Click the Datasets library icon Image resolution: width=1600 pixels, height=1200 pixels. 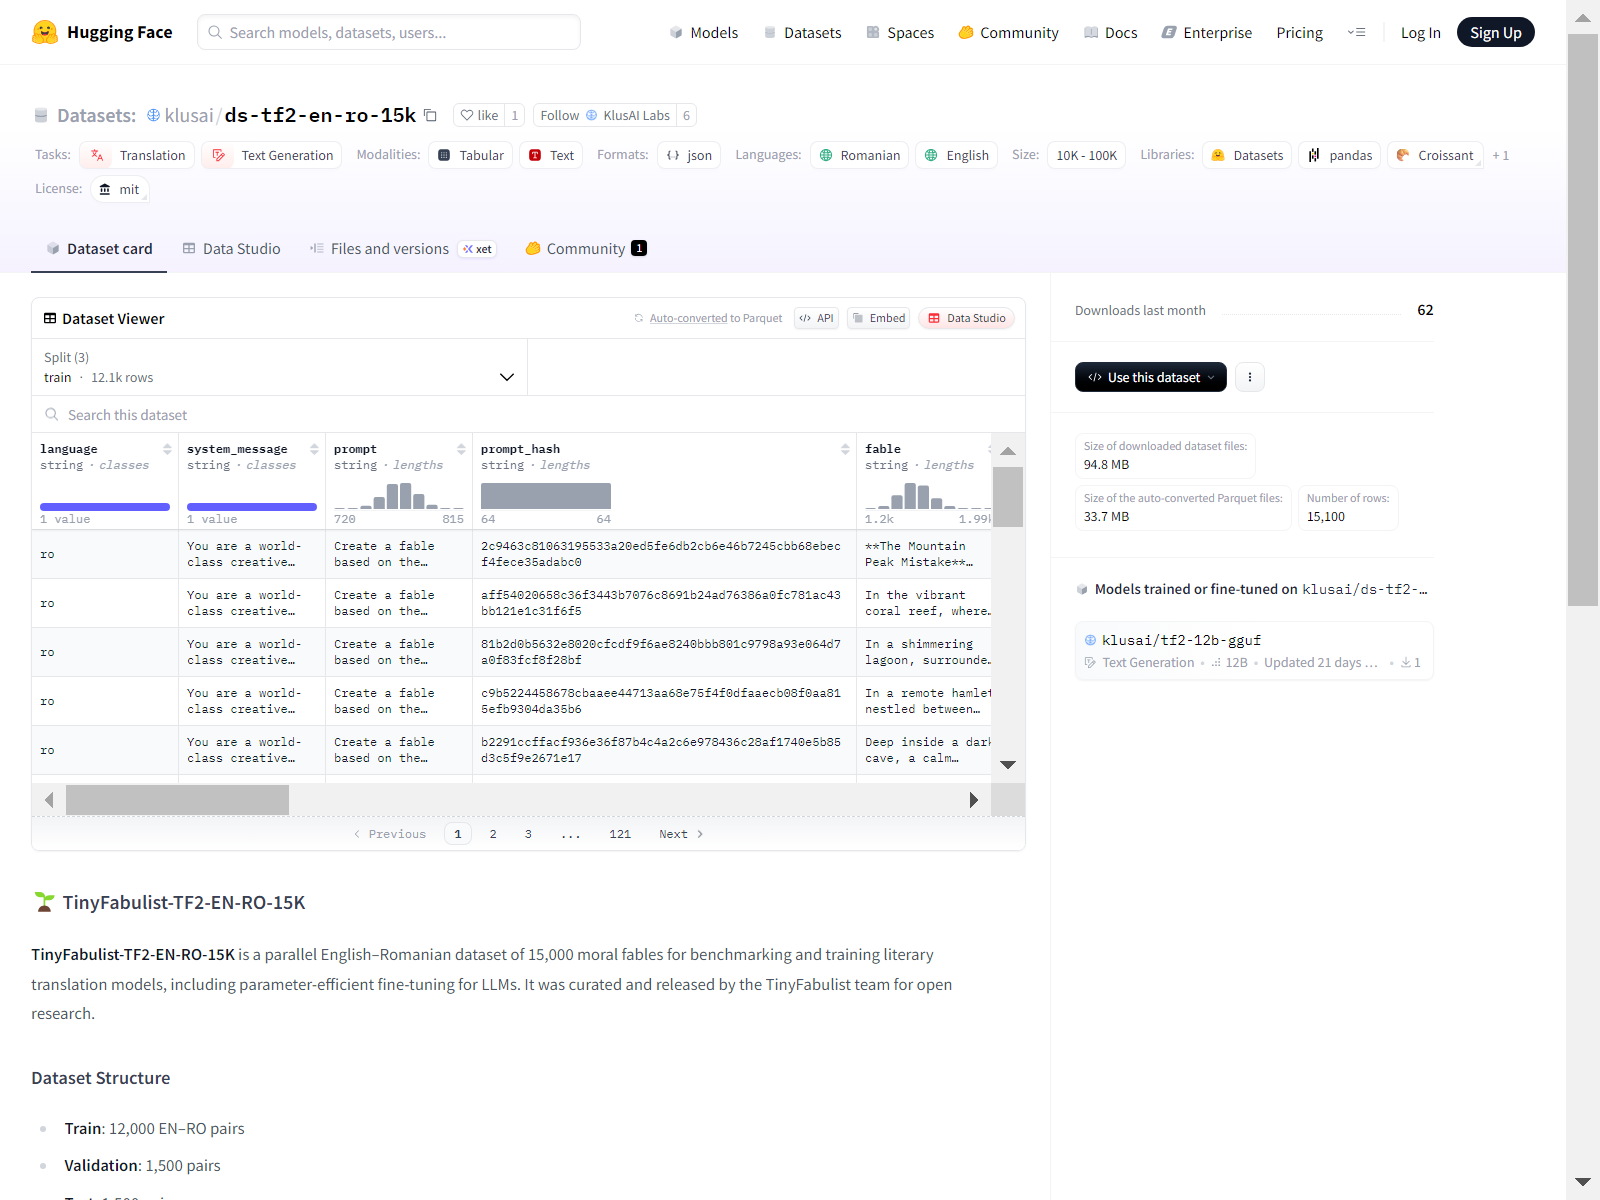[x=1218, y=155]
